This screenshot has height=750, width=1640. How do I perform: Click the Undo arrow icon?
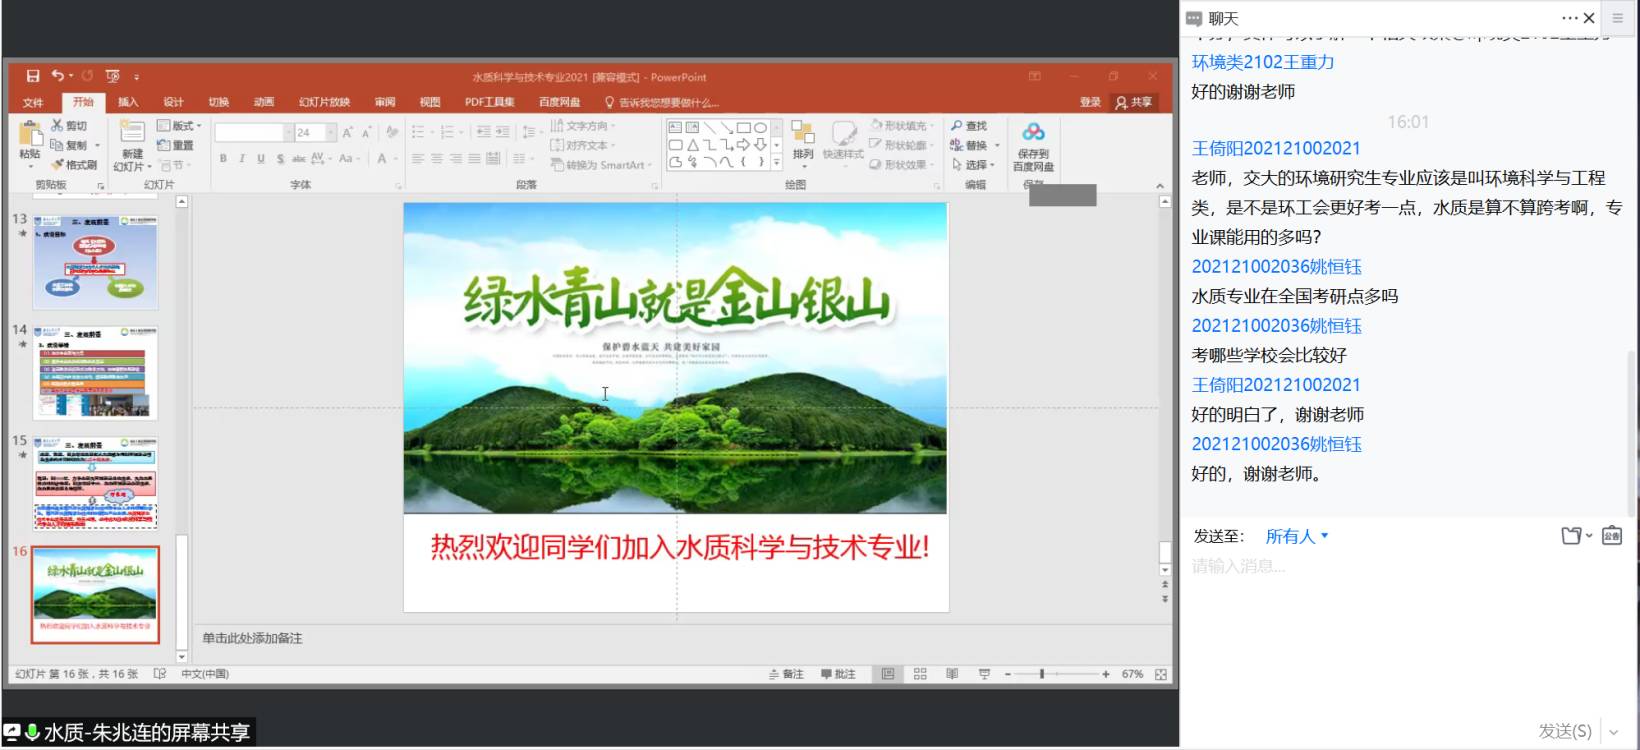point(58,76)
